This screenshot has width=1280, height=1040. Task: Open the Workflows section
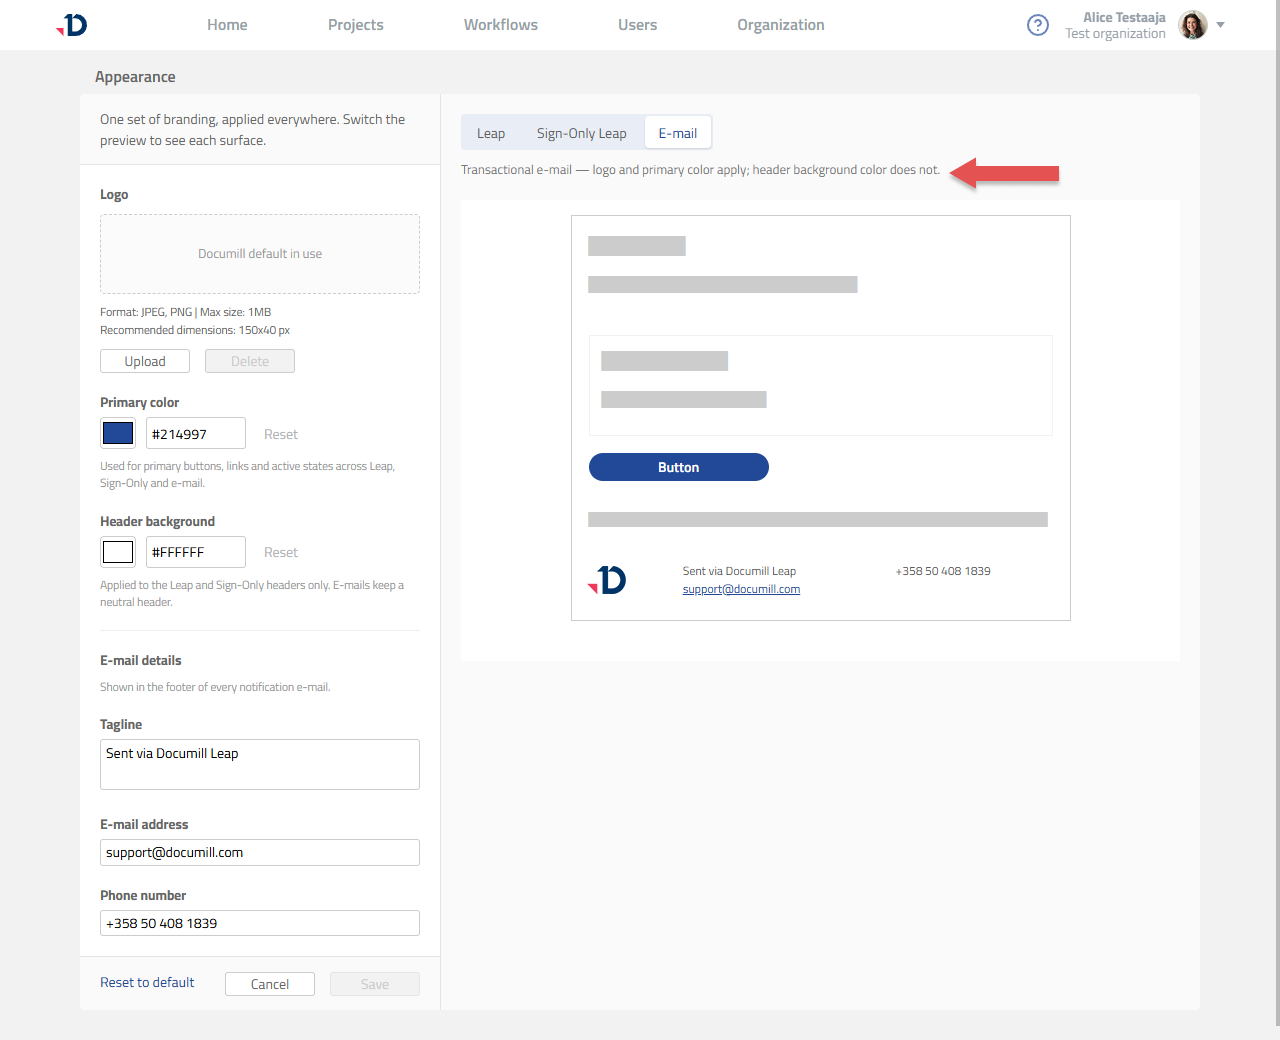500,25
